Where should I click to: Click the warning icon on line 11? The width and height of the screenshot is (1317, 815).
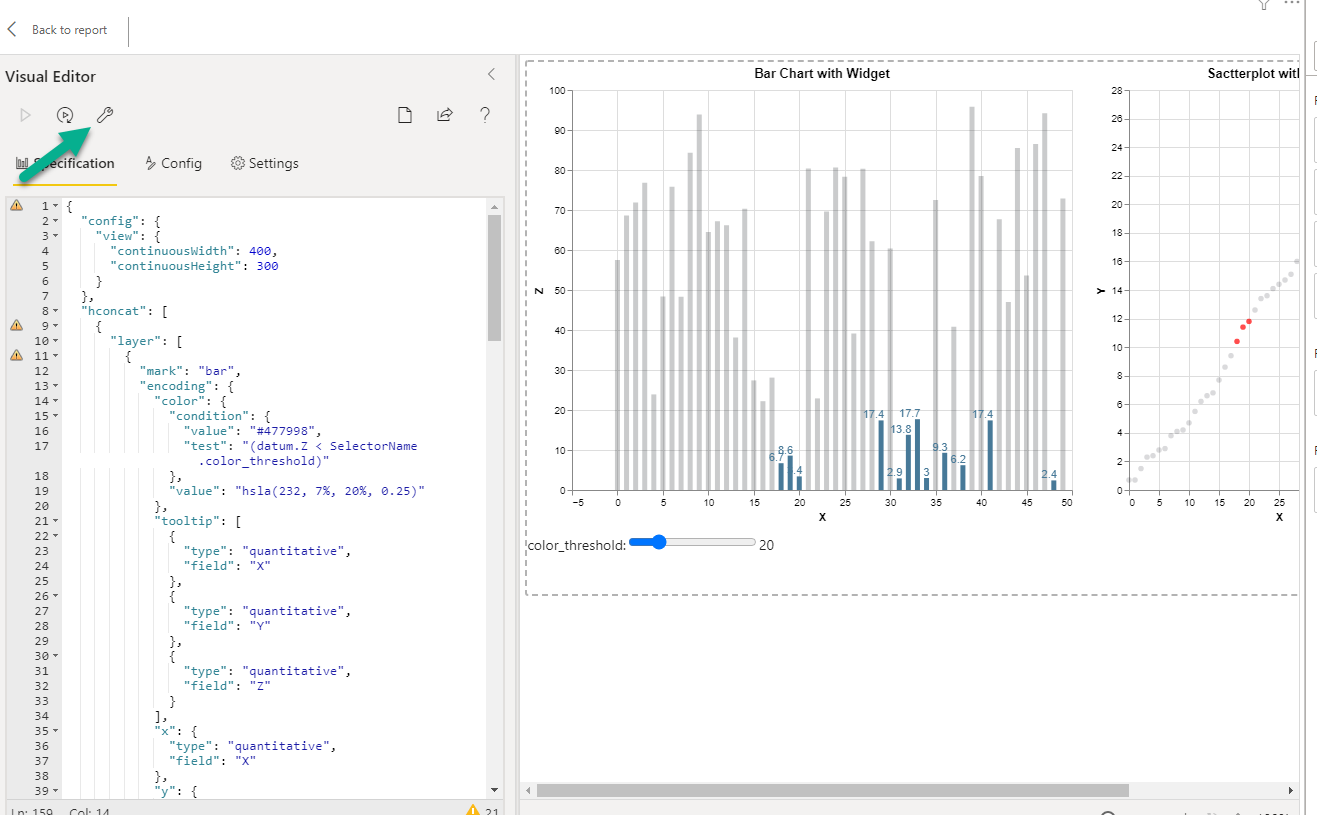point(16,355)
